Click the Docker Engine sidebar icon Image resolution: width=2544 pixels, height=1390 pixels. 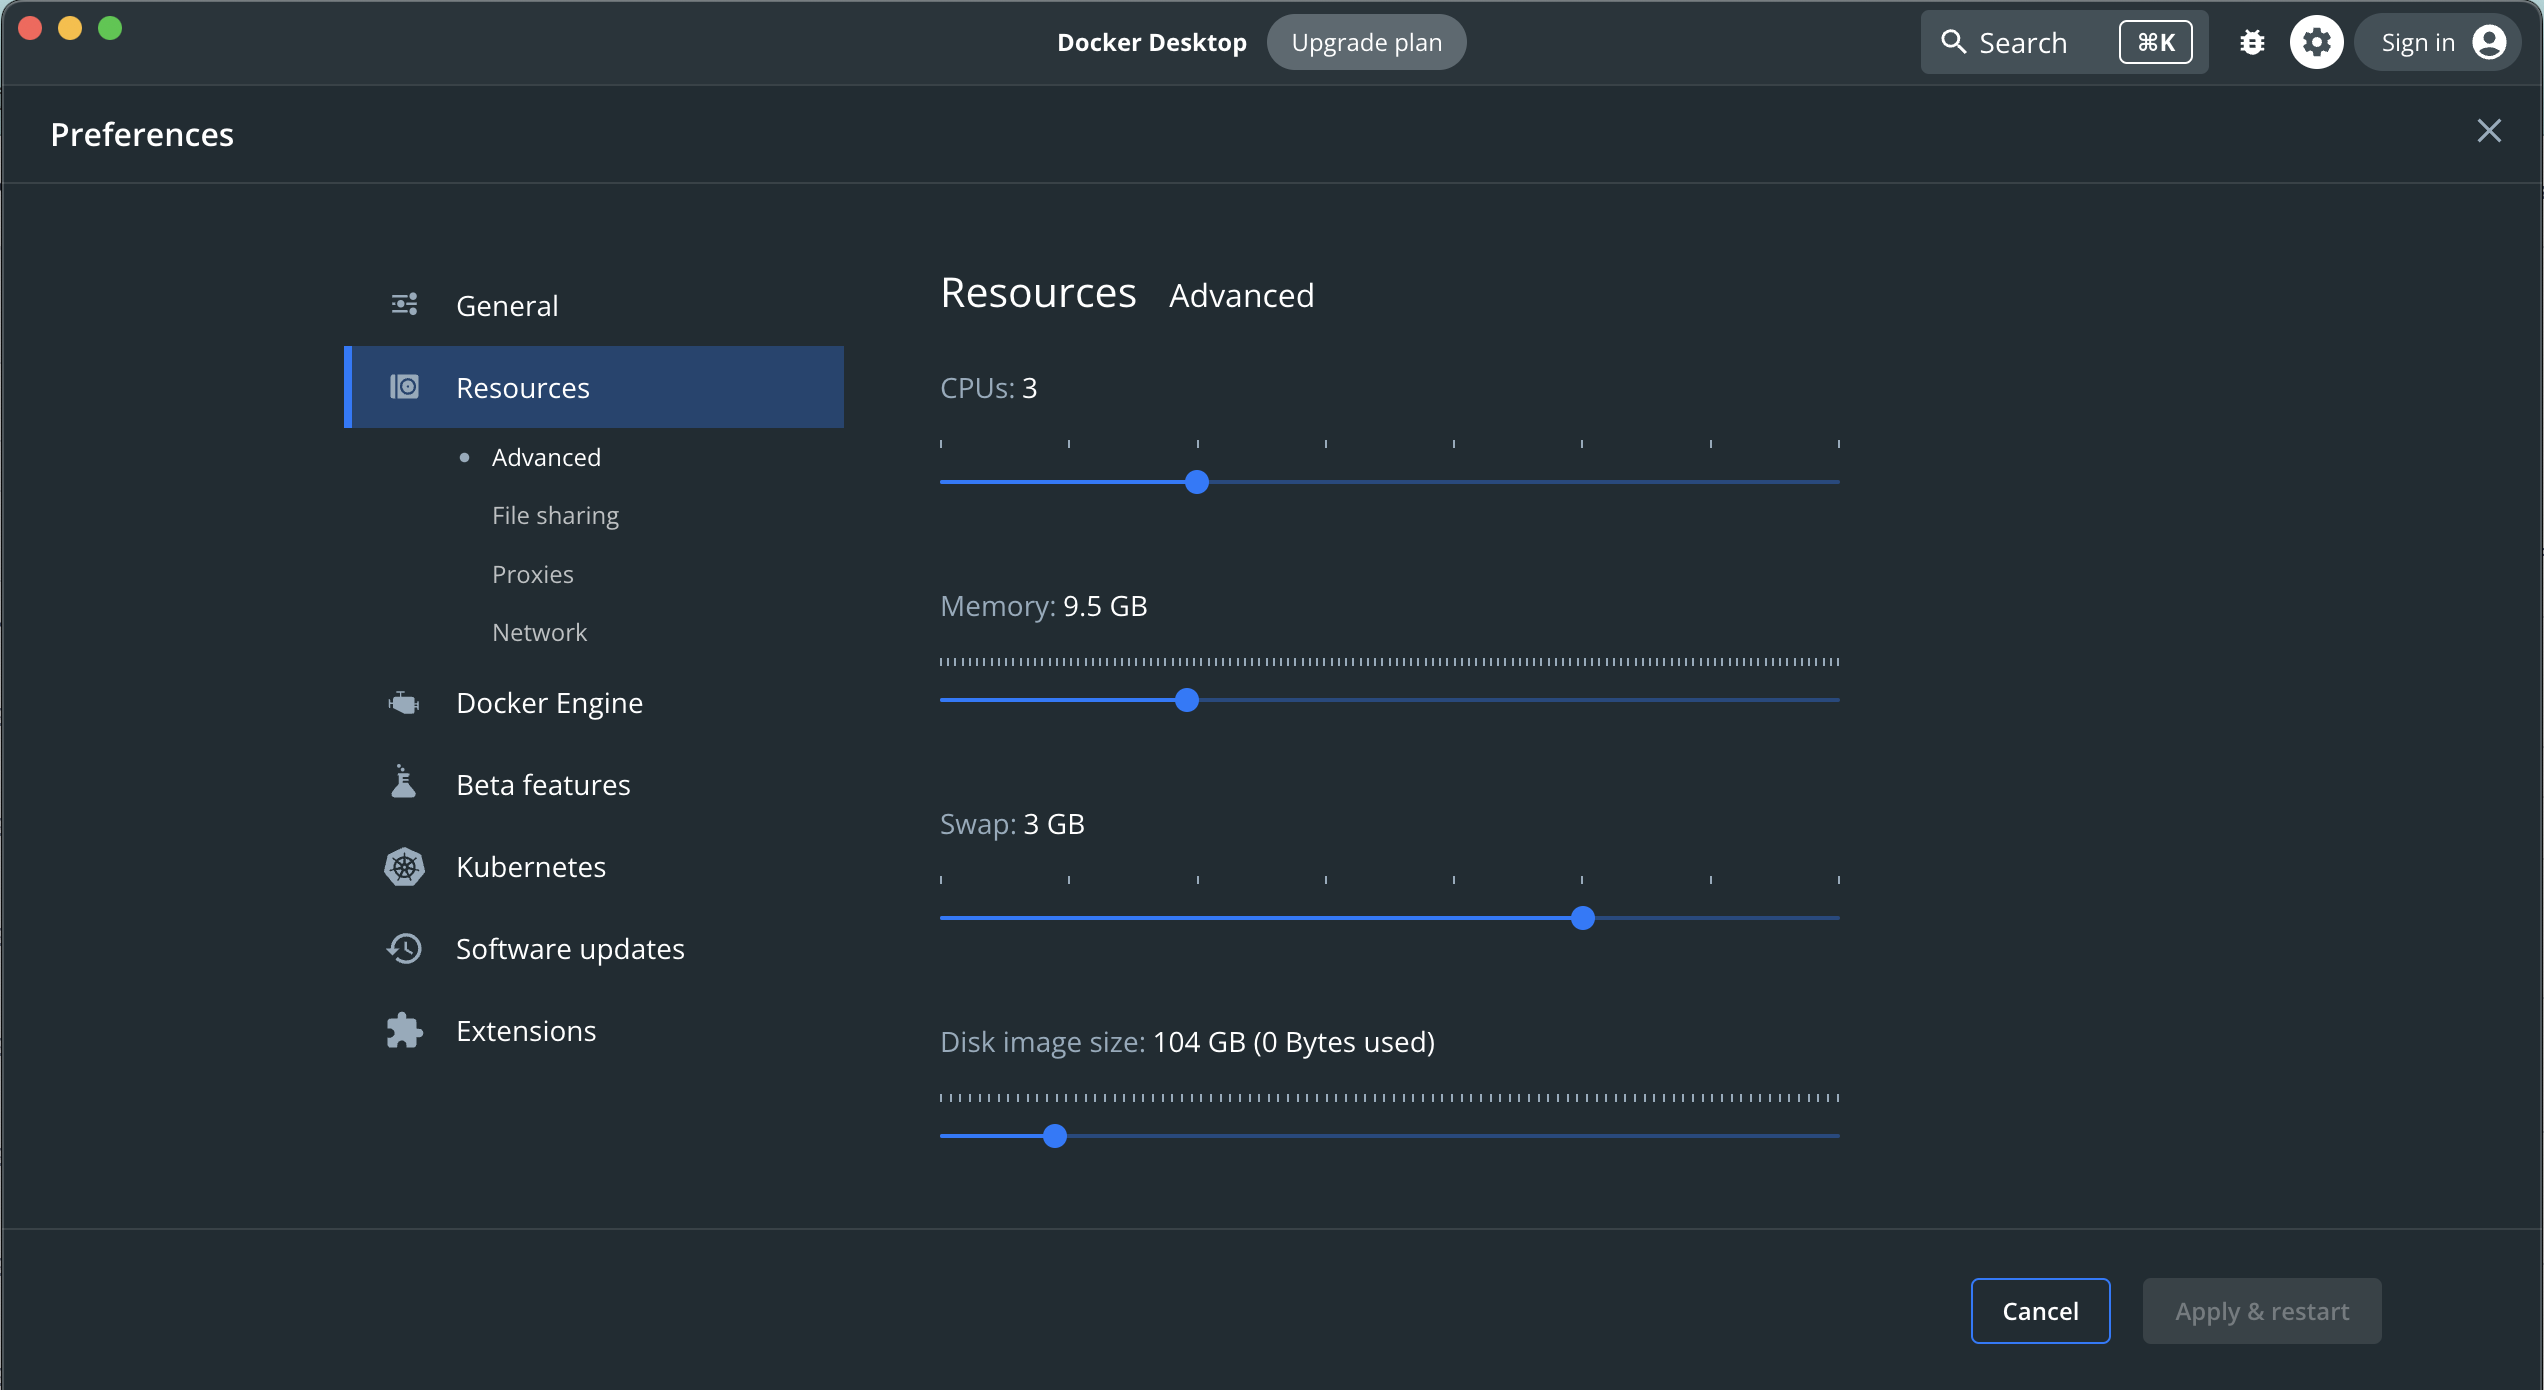[x=405, y=702]
